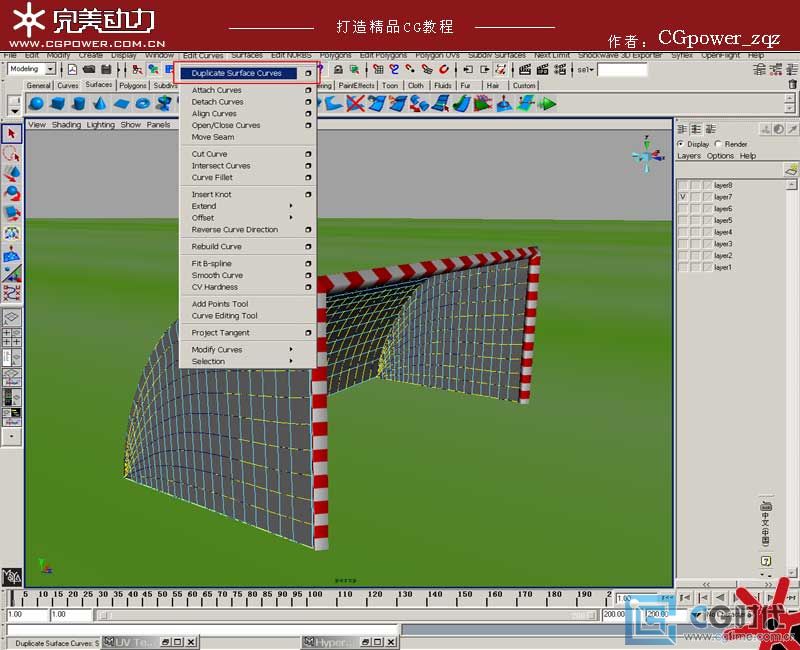The height and width of the screenshot is (650, 800).
Task: Click the red magnet snap icon
Action: click(x=444, y=69)
